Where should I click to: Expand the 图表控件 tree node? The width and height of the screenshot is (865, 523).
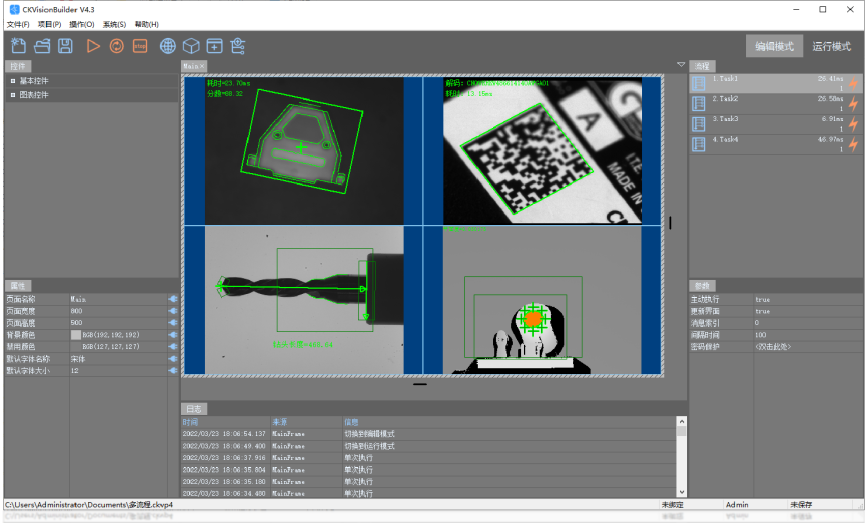(12, 95)
